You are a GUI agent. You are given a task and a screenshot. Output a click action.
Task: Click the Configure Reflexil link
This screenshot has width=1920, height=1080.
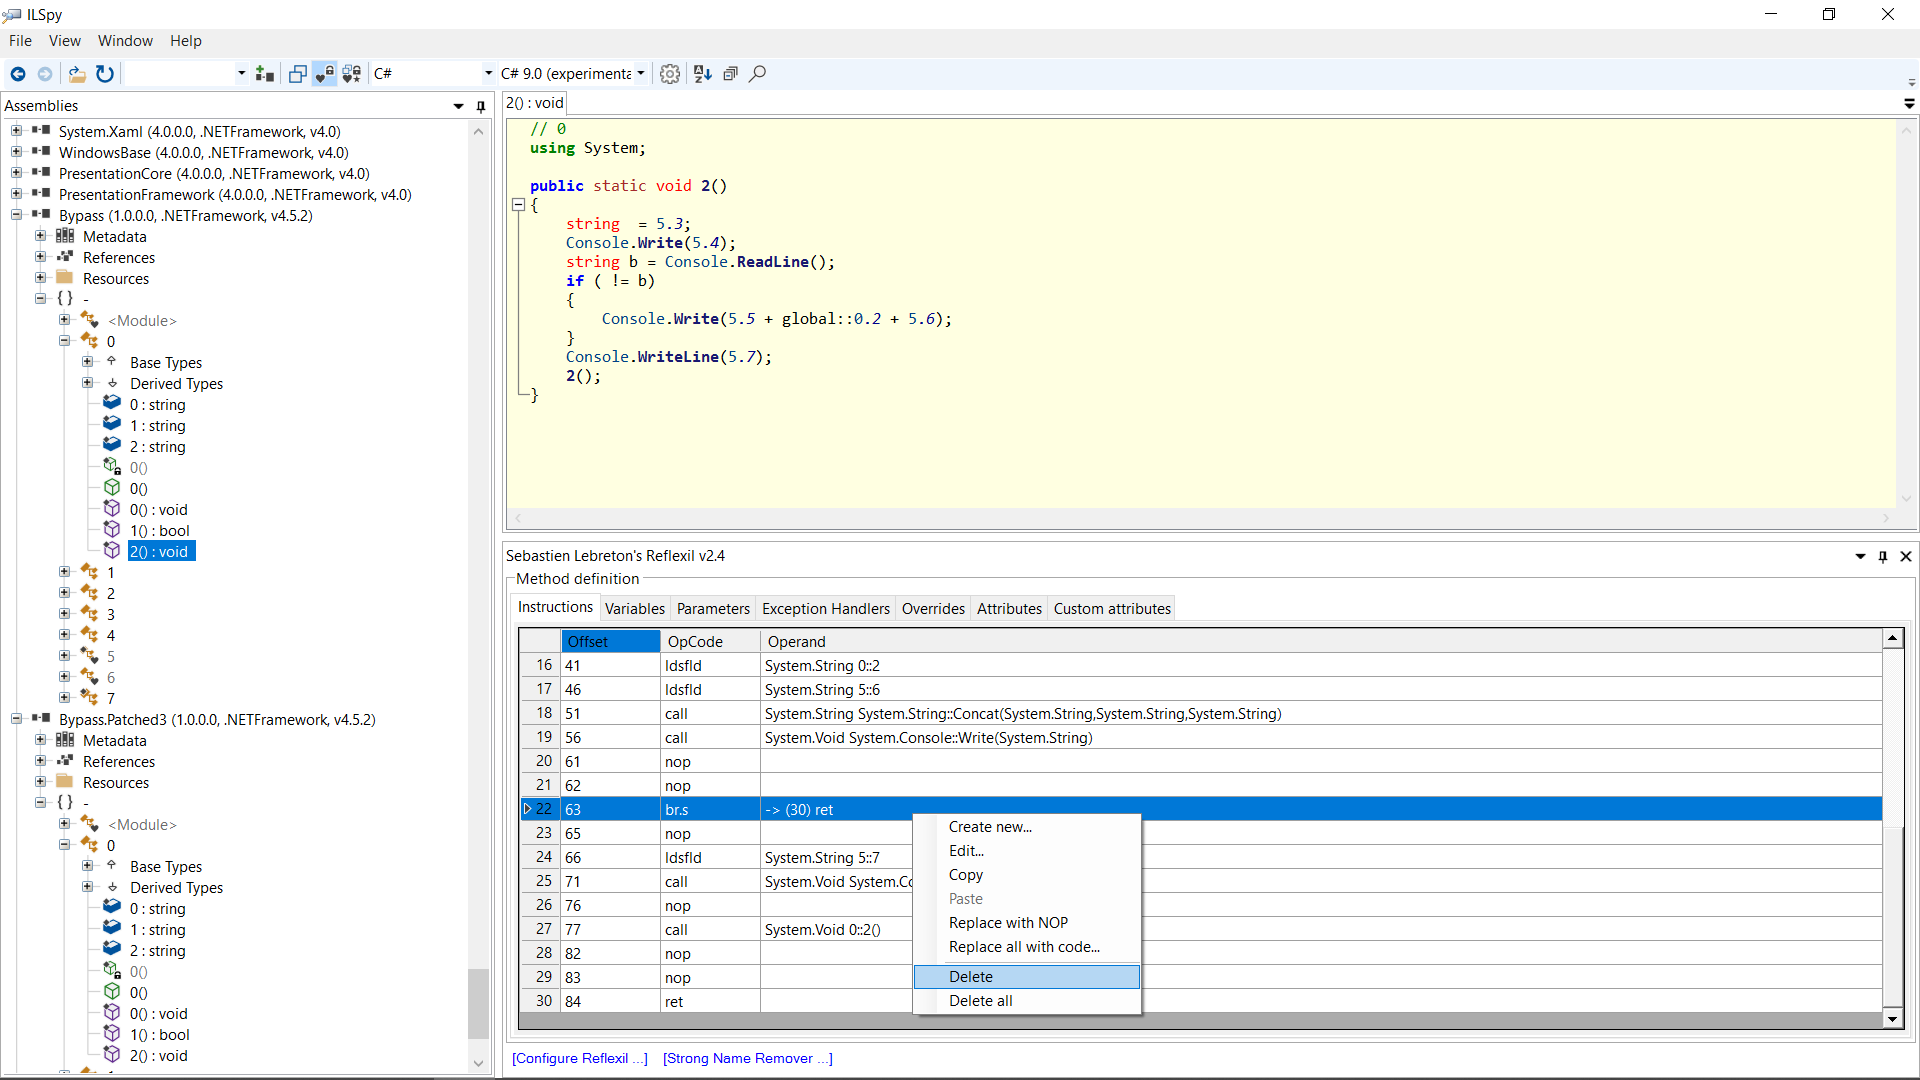click(x=580, y=1058)
